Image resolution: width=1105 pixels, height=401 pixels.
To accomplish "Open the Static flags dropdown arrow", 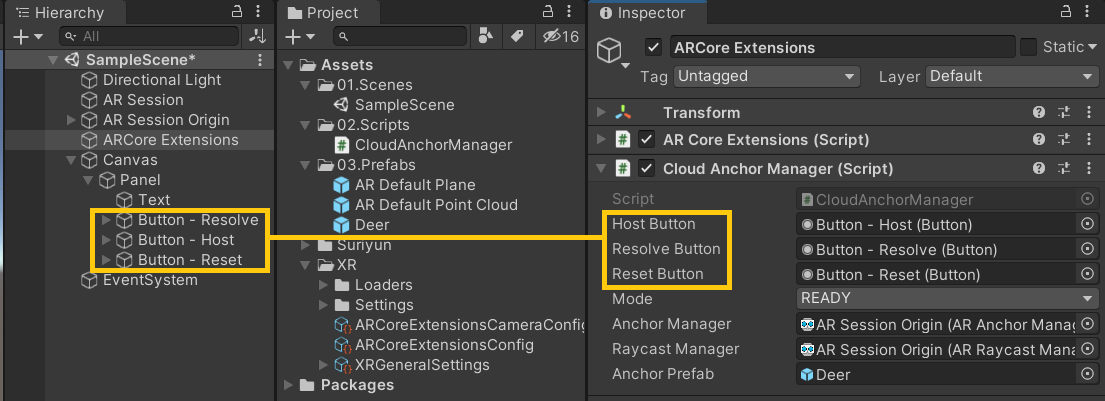I will (x=1093, y=47).
